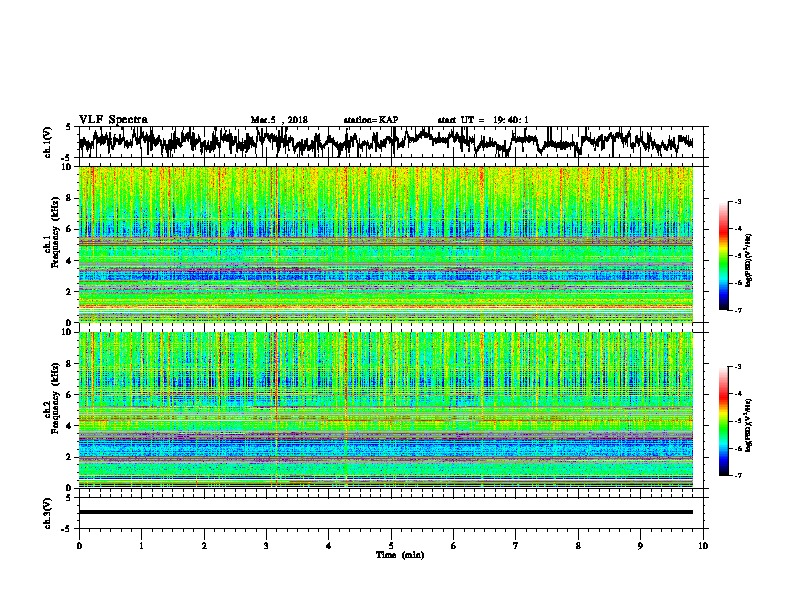The height and width of the screenshot is (612, 792).
Task: Select the date text "Mar.5 , 2018"
Action: (279, 120)
